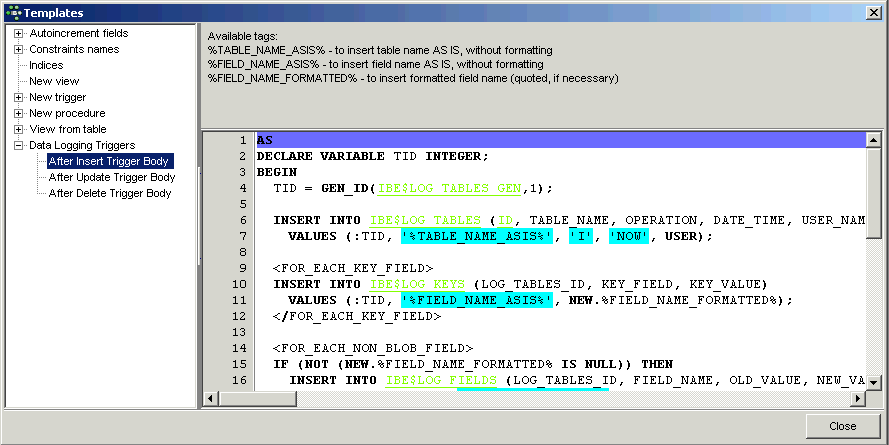Viewport: 889px width, 445px height.
Task: Click the DECLARE VARIABLE TID INTEGER line
Action: click(x=372, y=156)
